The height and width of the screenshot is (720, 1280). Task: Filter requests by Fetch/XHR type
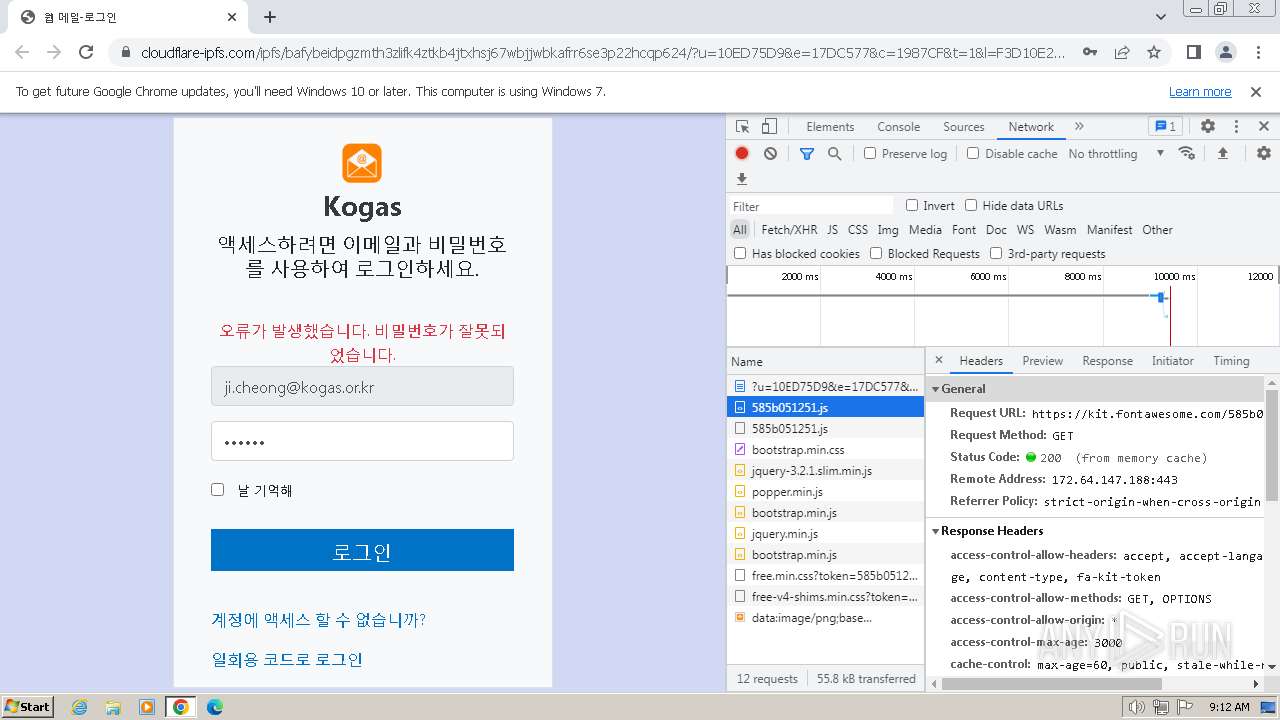(x=789, y=229)
